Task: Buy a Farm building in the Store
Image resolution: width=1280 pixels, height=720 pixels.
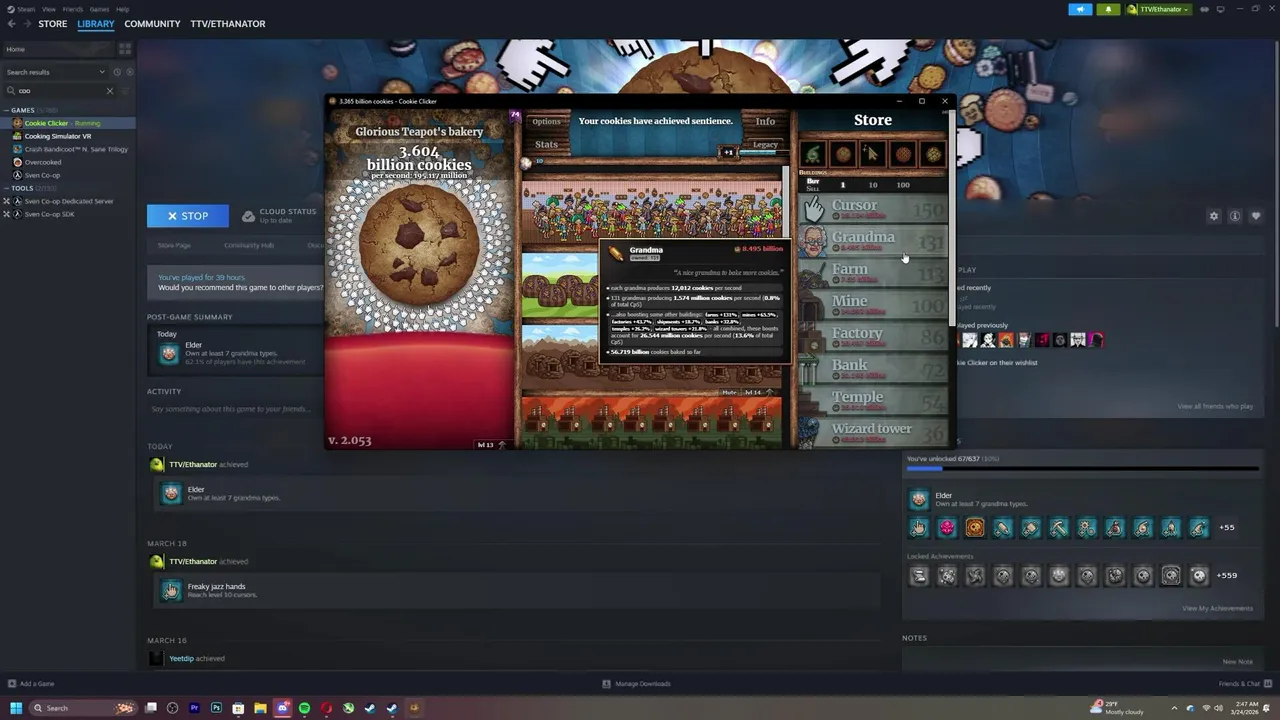Action: [x=872, y=272]
